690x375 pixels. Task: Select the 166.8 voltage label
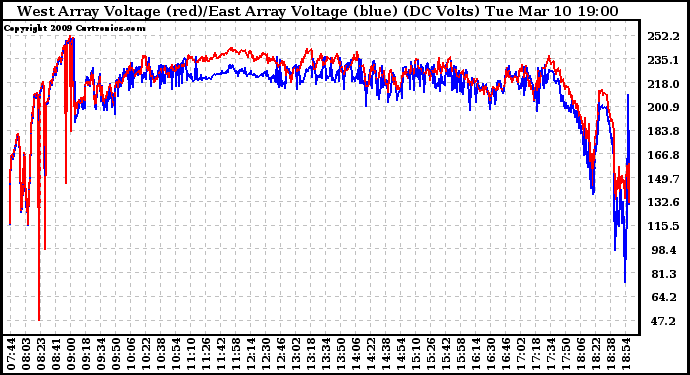663,155
